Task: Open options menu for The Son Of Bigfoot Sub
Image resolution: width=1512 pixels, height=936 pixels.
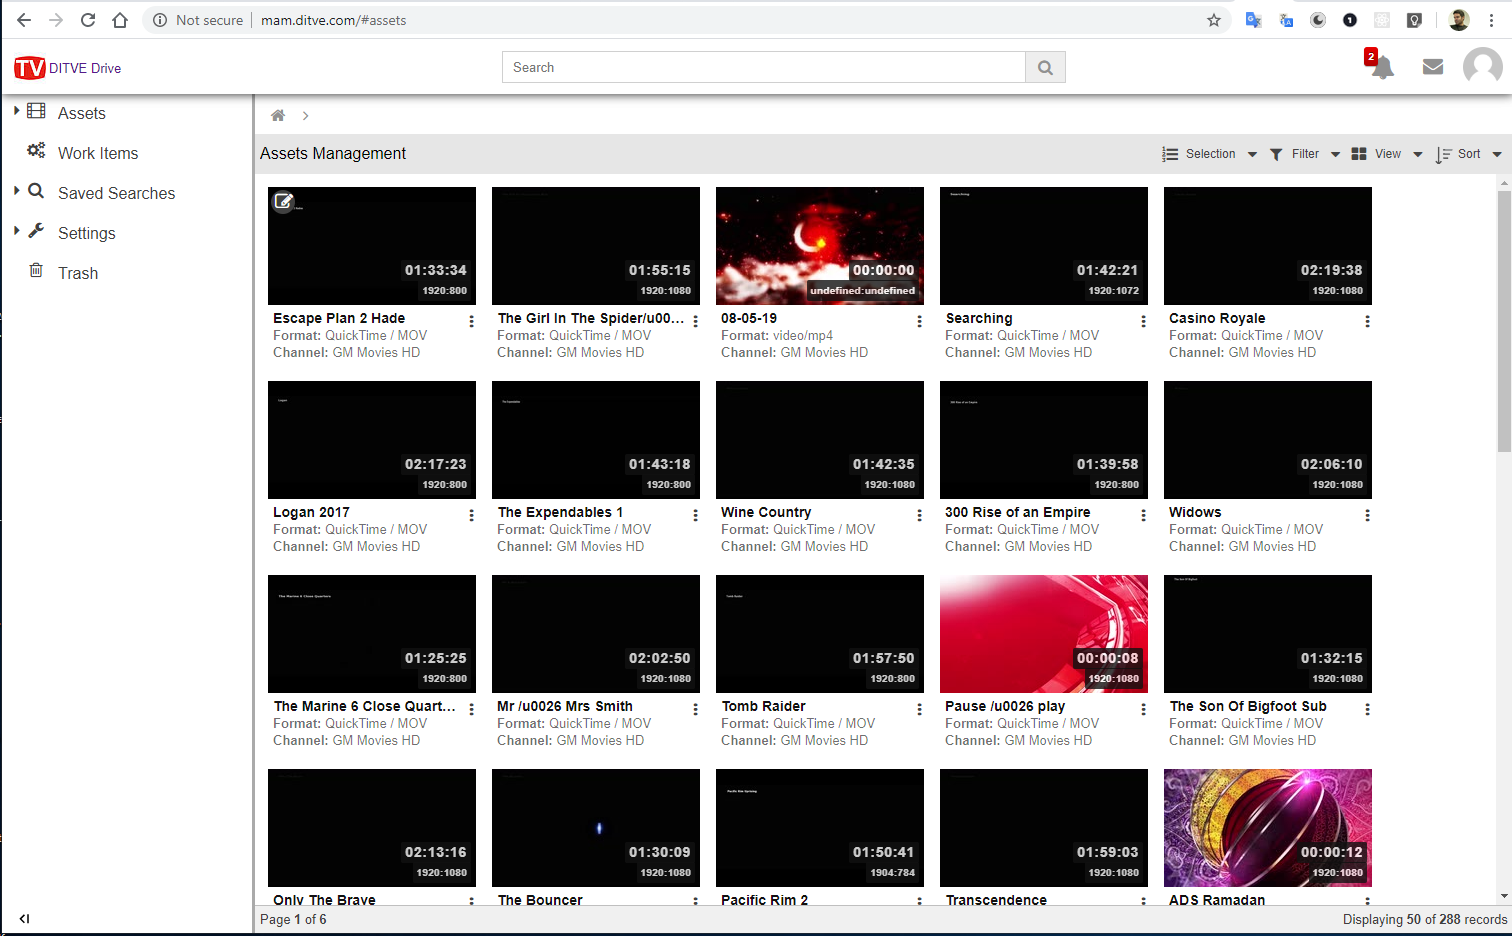Action: (x=1367, y=709)
